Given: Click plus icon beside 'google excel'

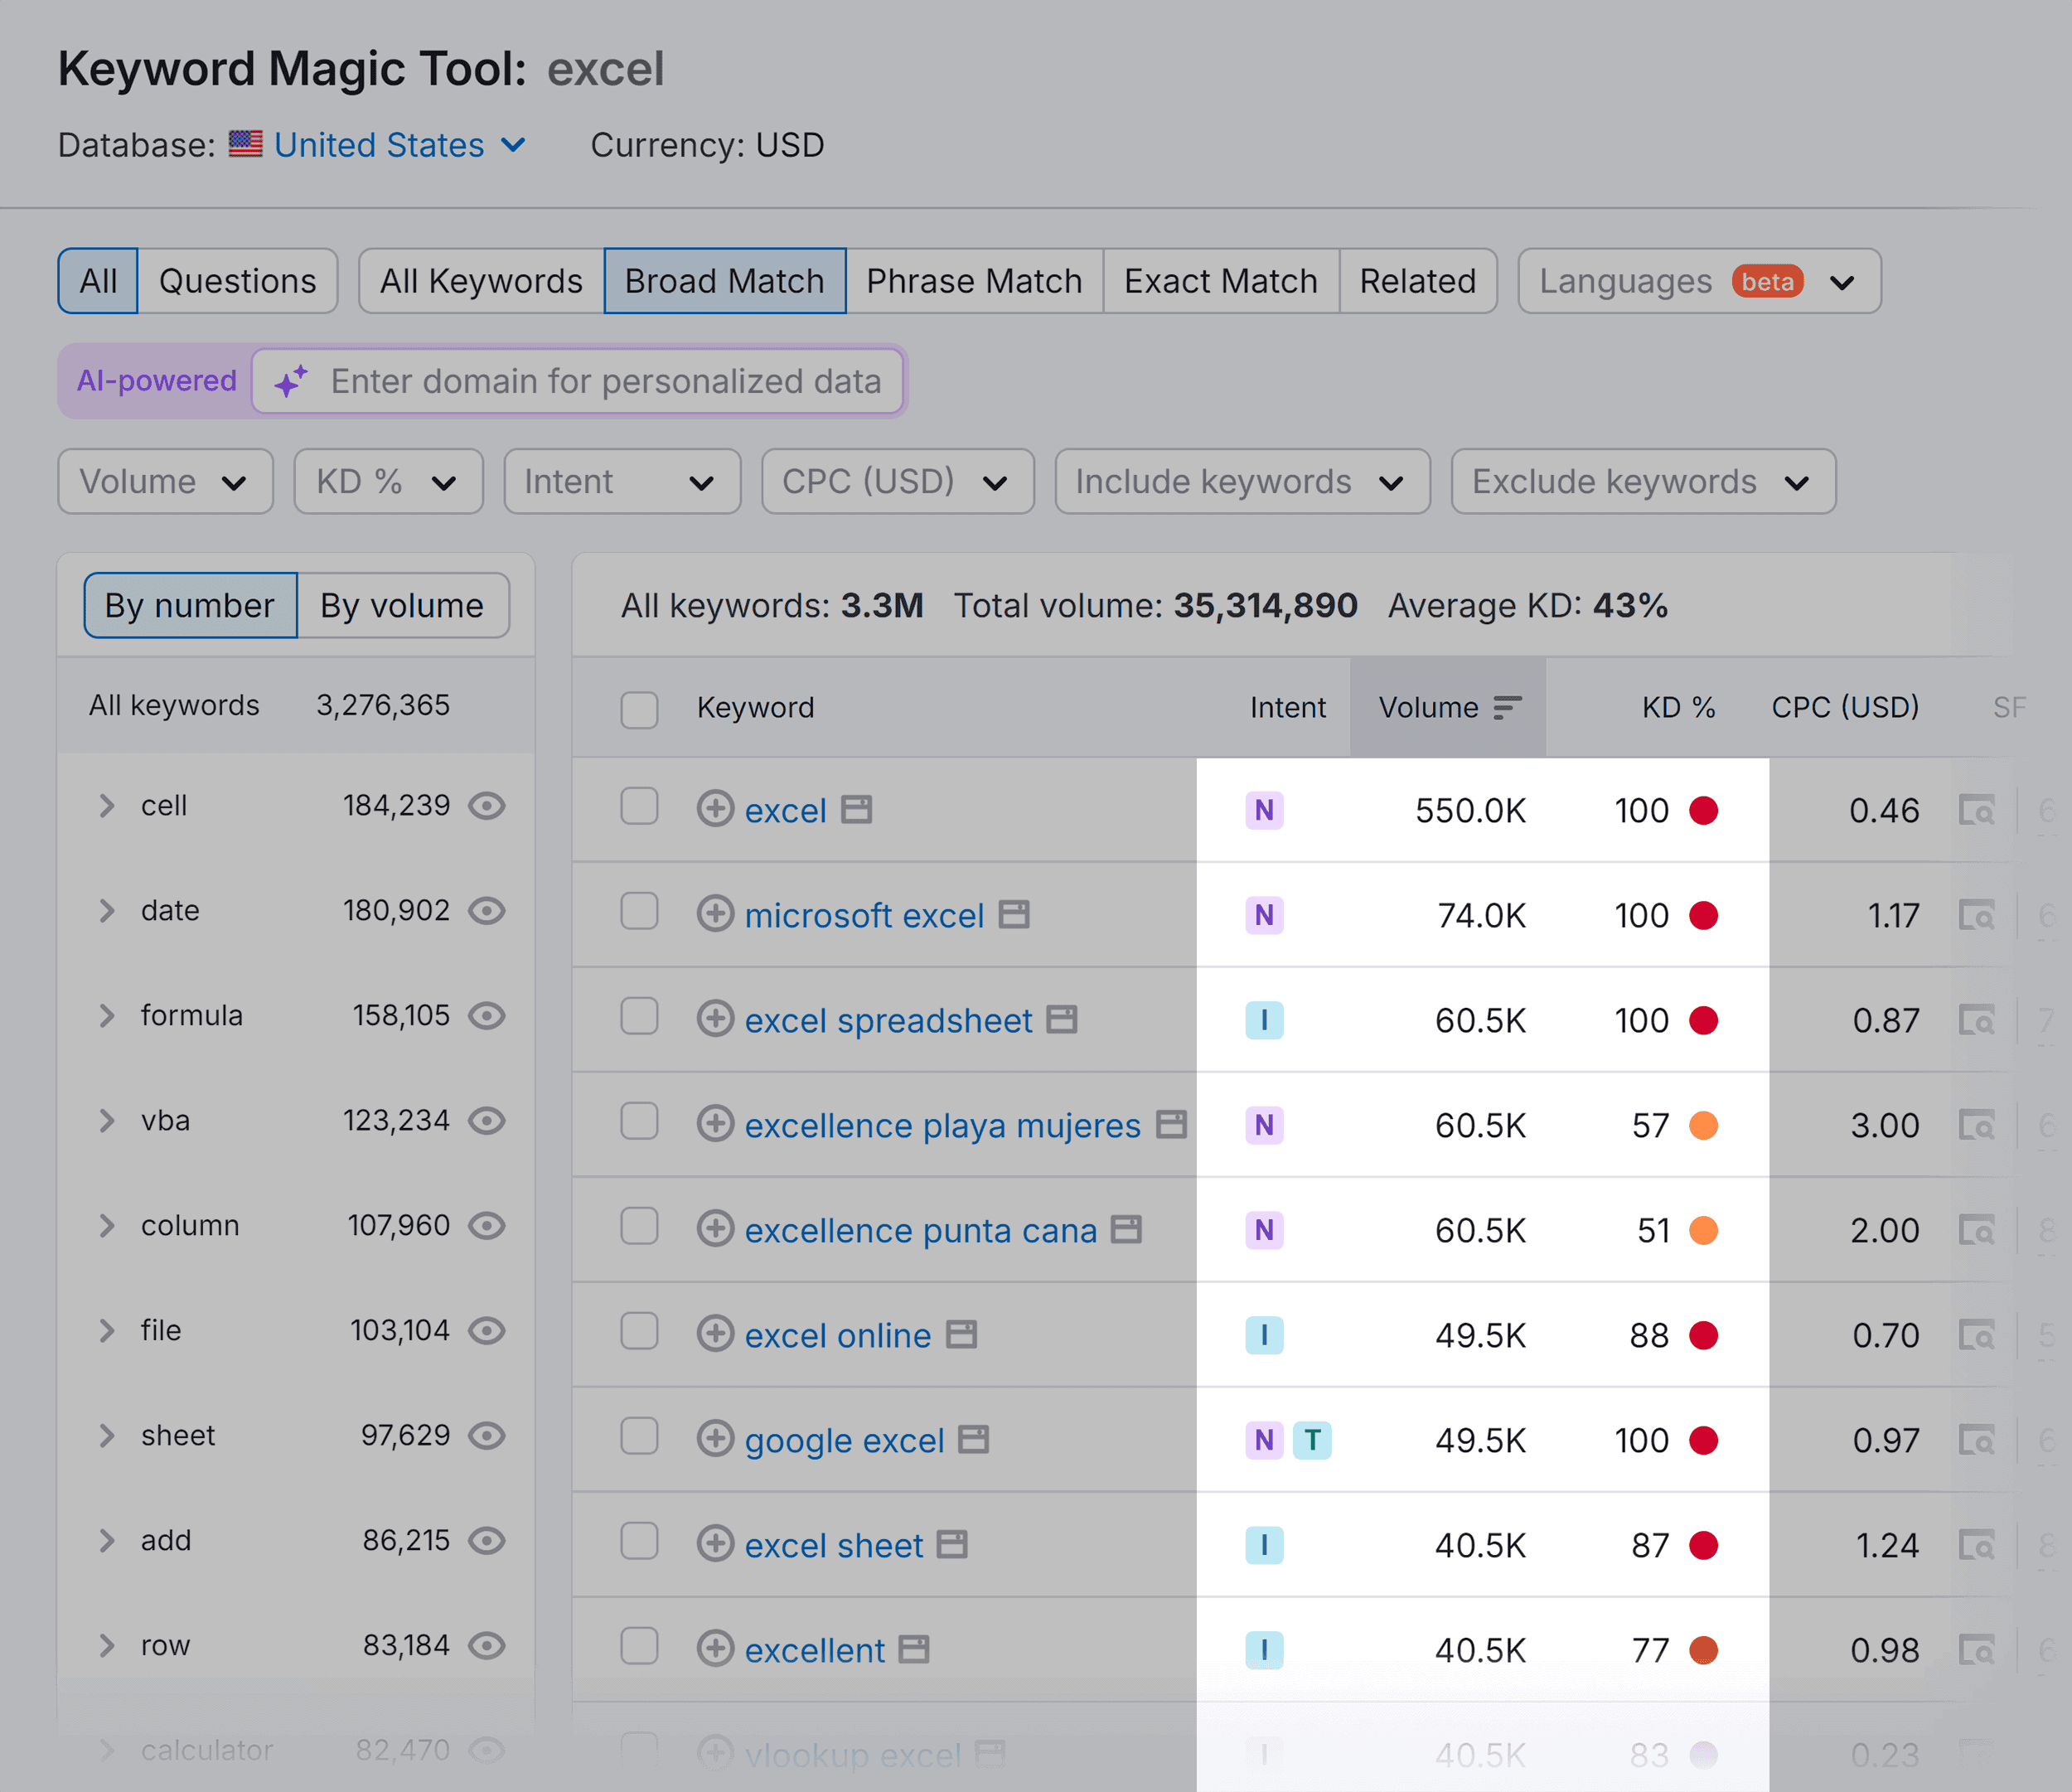Looking at the screenshot, I should coord(715,1439).
